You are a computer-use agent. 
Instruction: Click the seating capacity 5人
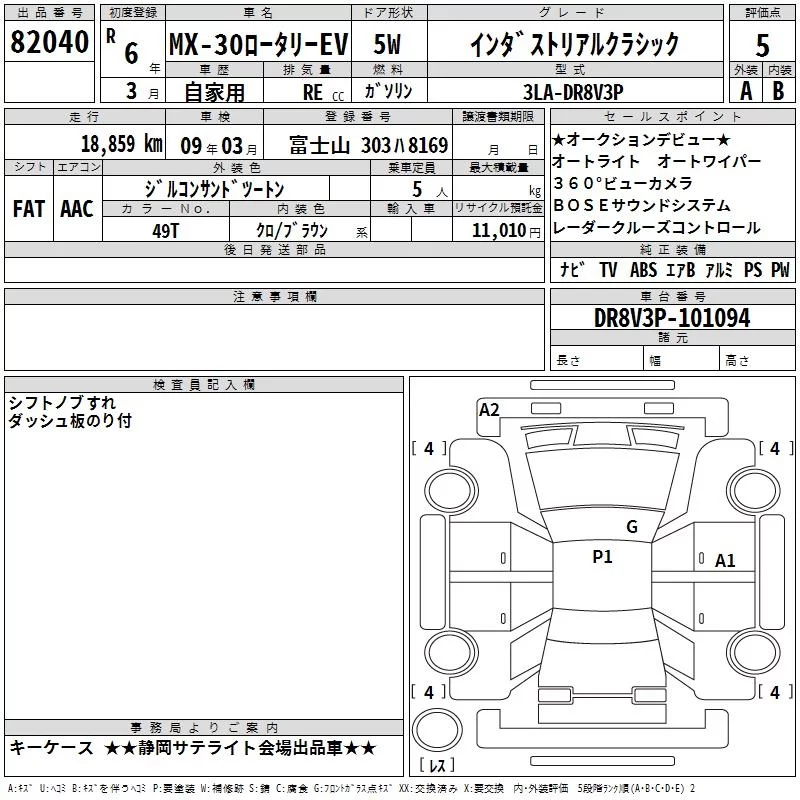click(429, 189)
